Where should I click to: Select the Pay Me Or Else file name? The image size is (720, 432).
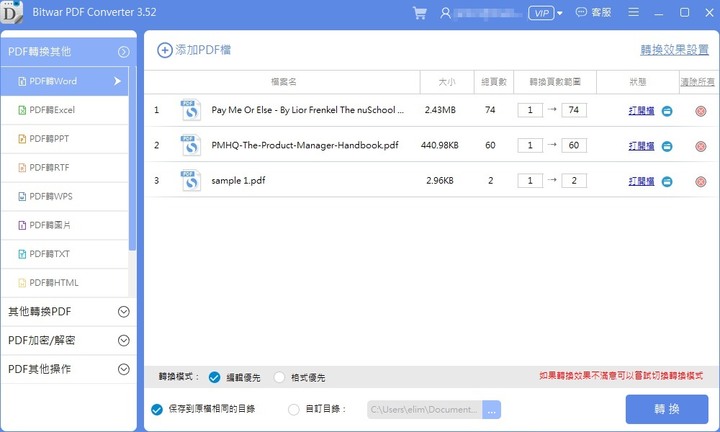coord(308,110)
